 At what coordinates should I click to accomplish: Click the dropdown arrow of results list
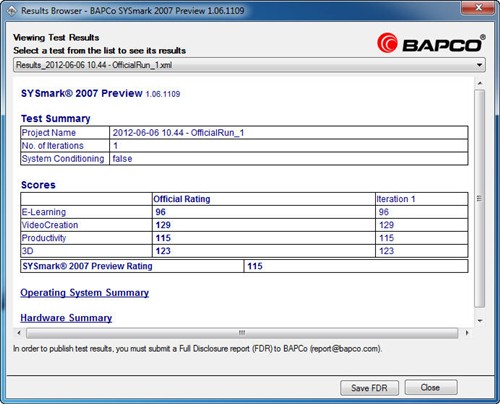pos(479,65)
